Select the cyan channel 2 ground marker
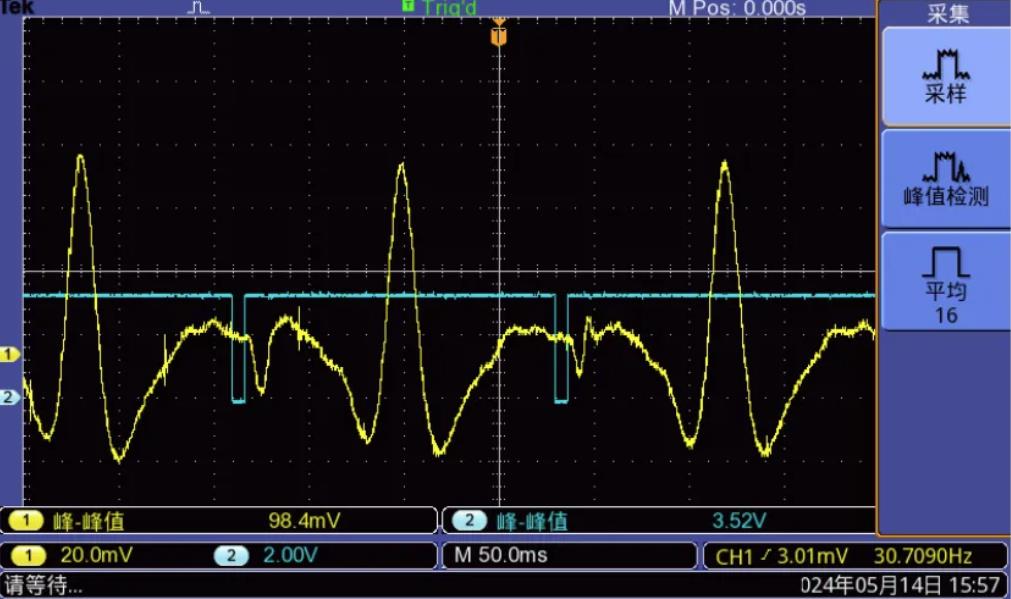The height and width of the screenshot is (599, 1011). pyautogui.click(x=11, y=397)
